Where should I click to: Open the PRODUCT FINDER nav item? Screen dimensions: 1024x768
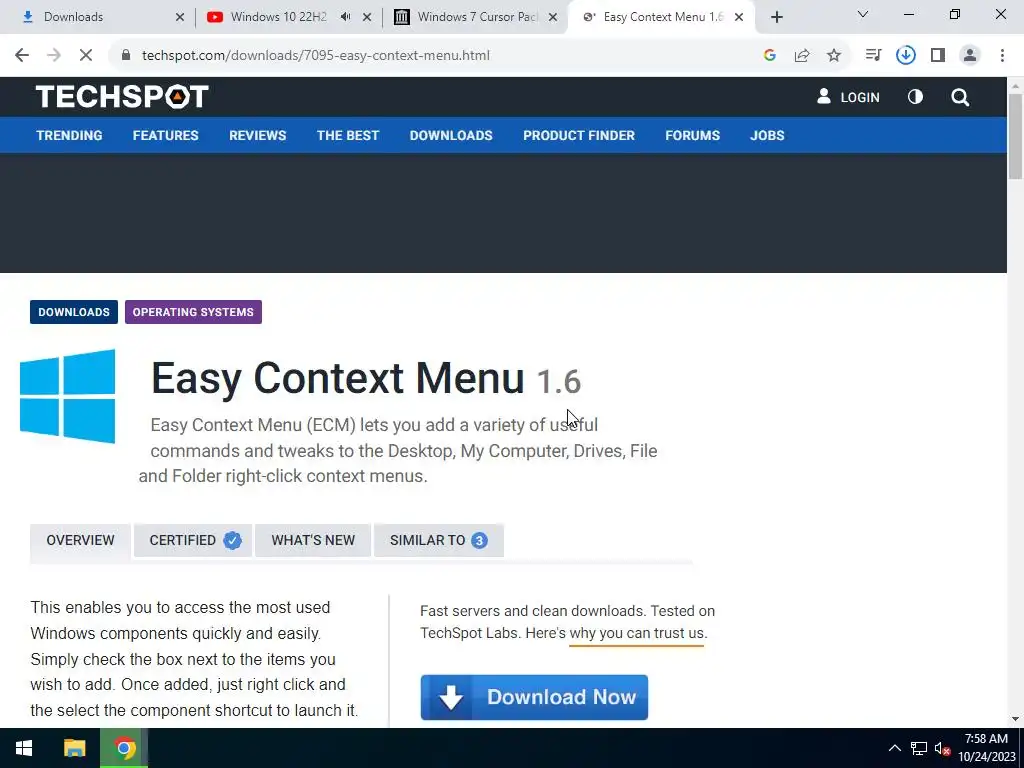pos(579,135)
